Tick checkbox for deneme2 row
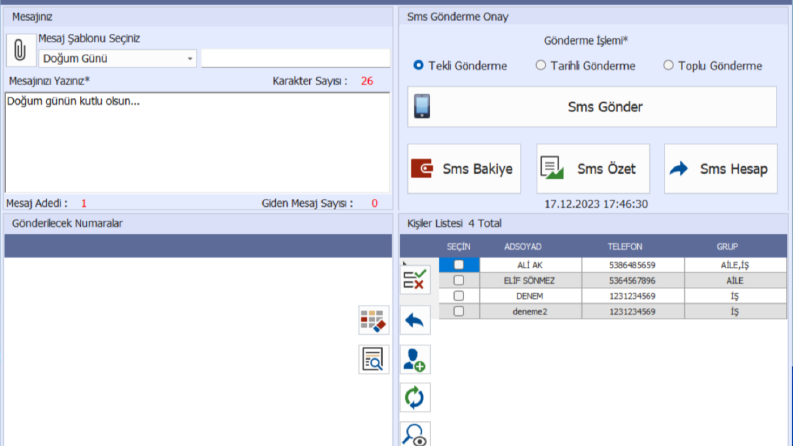Image resolution: width=793 pixels, height=446 pixels. tap(459, 311)
